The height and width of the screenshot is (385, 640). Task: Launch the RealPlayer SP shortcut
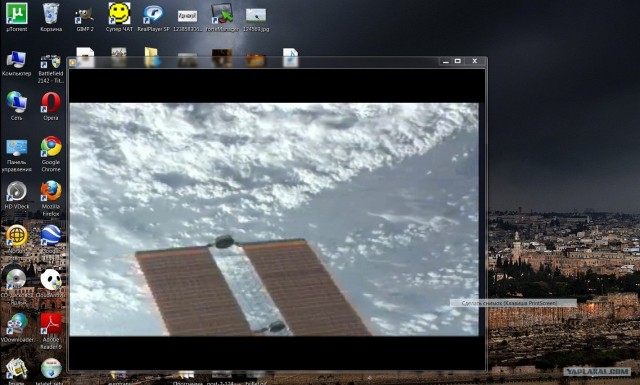pyautogui.click(x=153, y=18)
